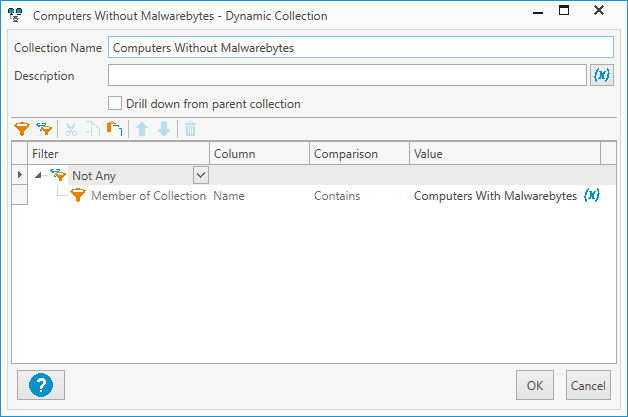
Task: Click the Comparison column header
Action: point(359,153)
